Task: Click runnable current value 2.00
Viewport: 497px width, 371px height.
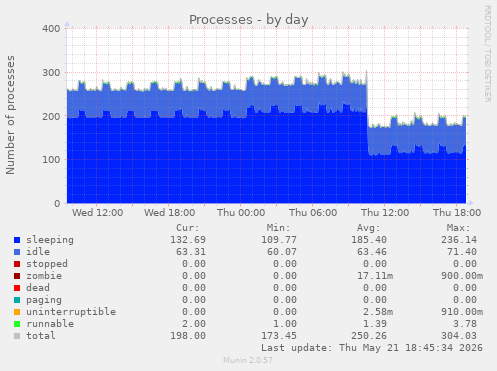Action: pos(194,324)
